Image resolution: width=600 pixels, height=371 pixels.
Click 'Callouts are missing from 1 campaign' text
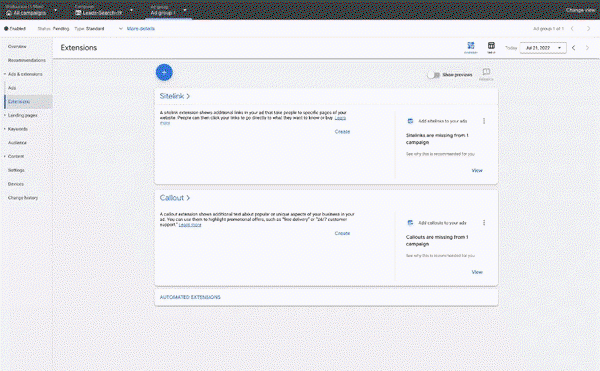pos(437,241)
